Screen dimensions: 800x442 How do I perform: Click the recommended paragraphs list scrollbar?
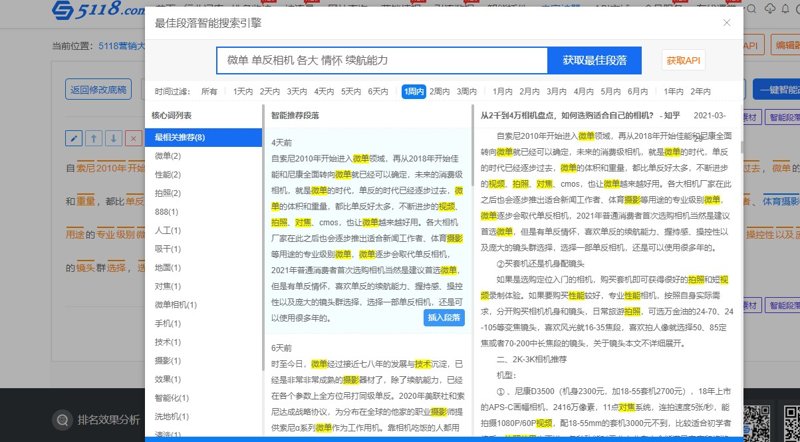pos(473,145)
